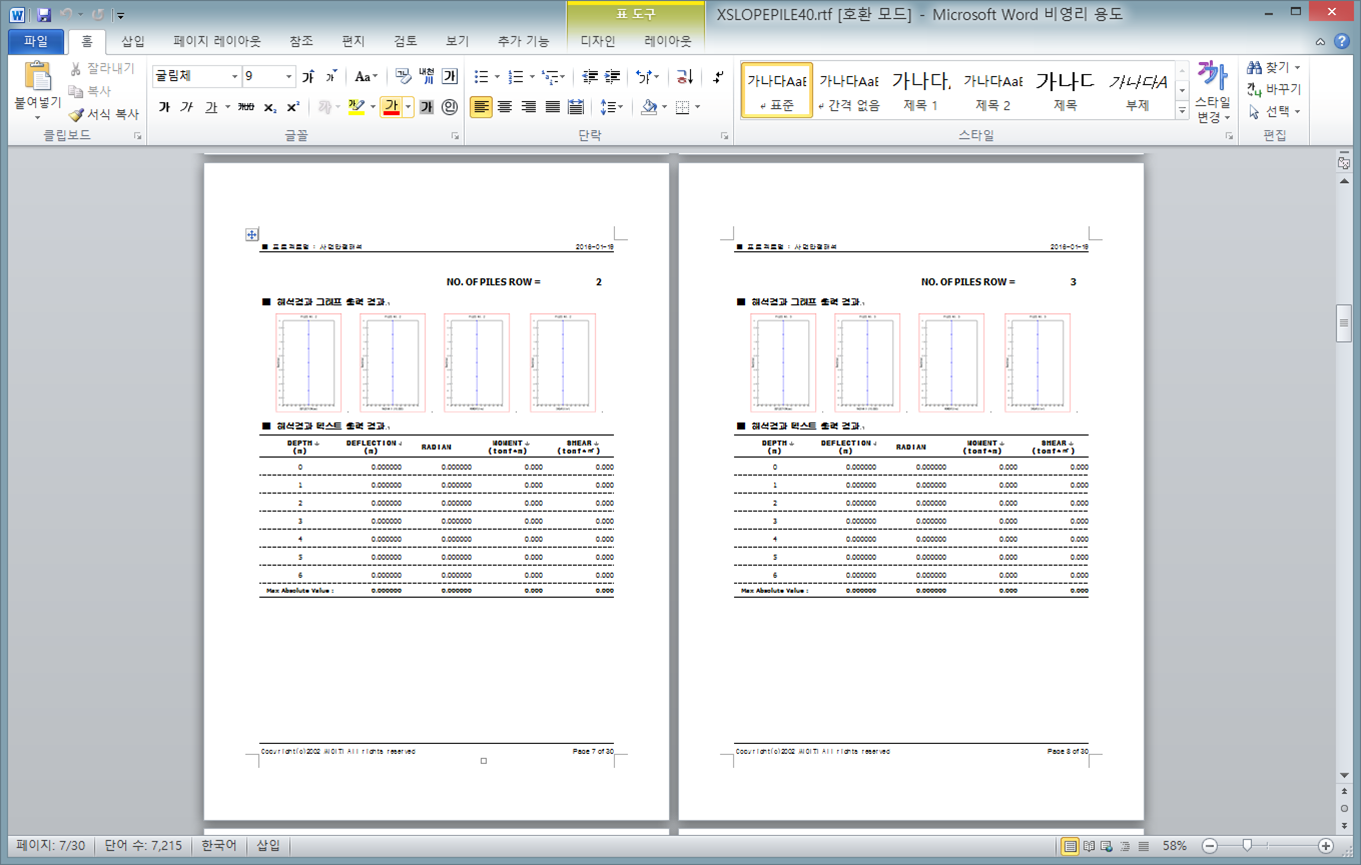
Task: Switch to the 삽입 (Insert) tab
Action: click(x=132, y=41)
